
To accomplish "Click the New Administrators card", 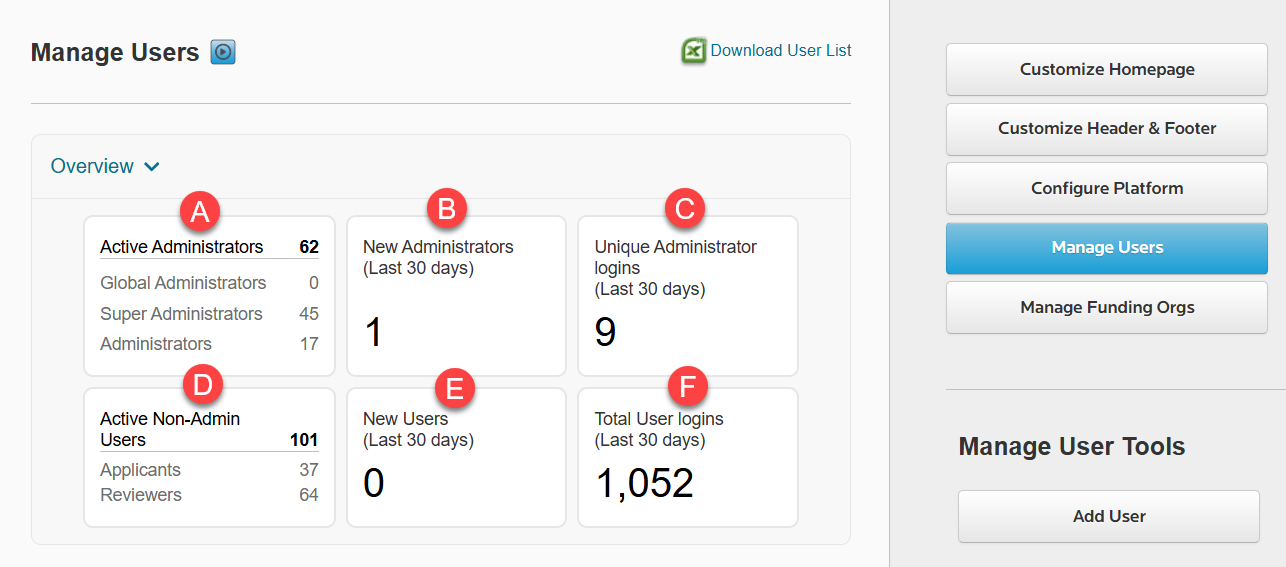I will [456, 295].
